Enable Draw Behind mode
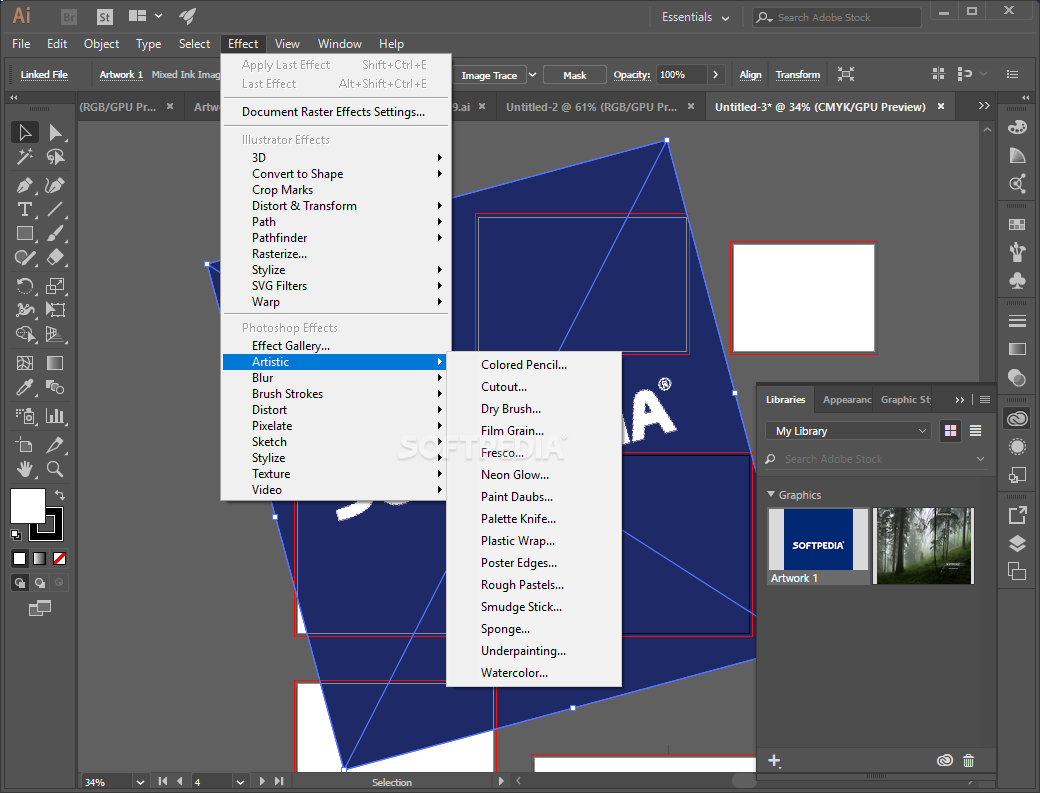1040x793 pixels. (x=40, y=583)
